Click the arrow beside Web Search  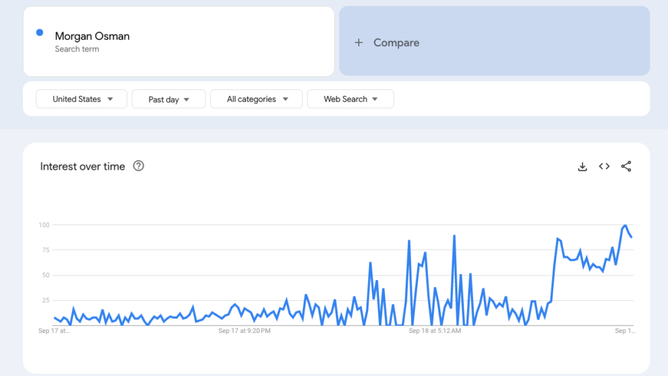pyautogui.click(x=375, y=99)
